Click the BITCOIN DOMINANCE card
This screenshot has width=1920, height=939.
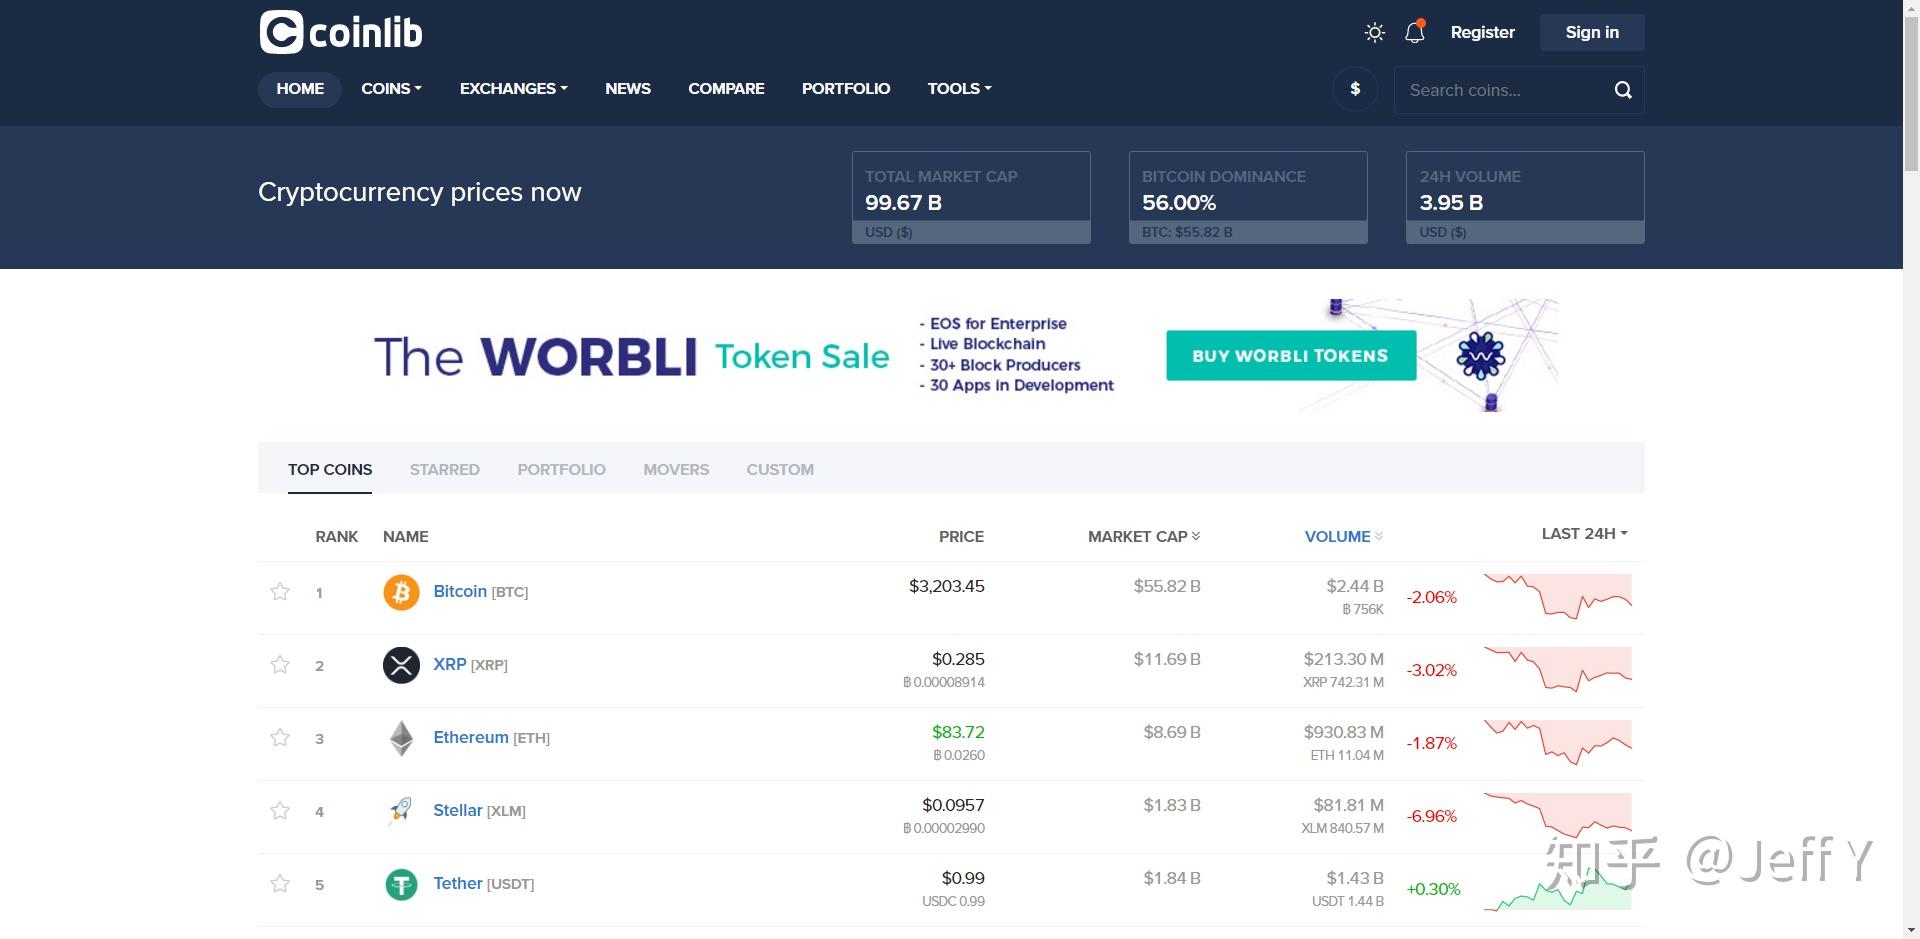pyautogui.click(x=1248, y=197)
